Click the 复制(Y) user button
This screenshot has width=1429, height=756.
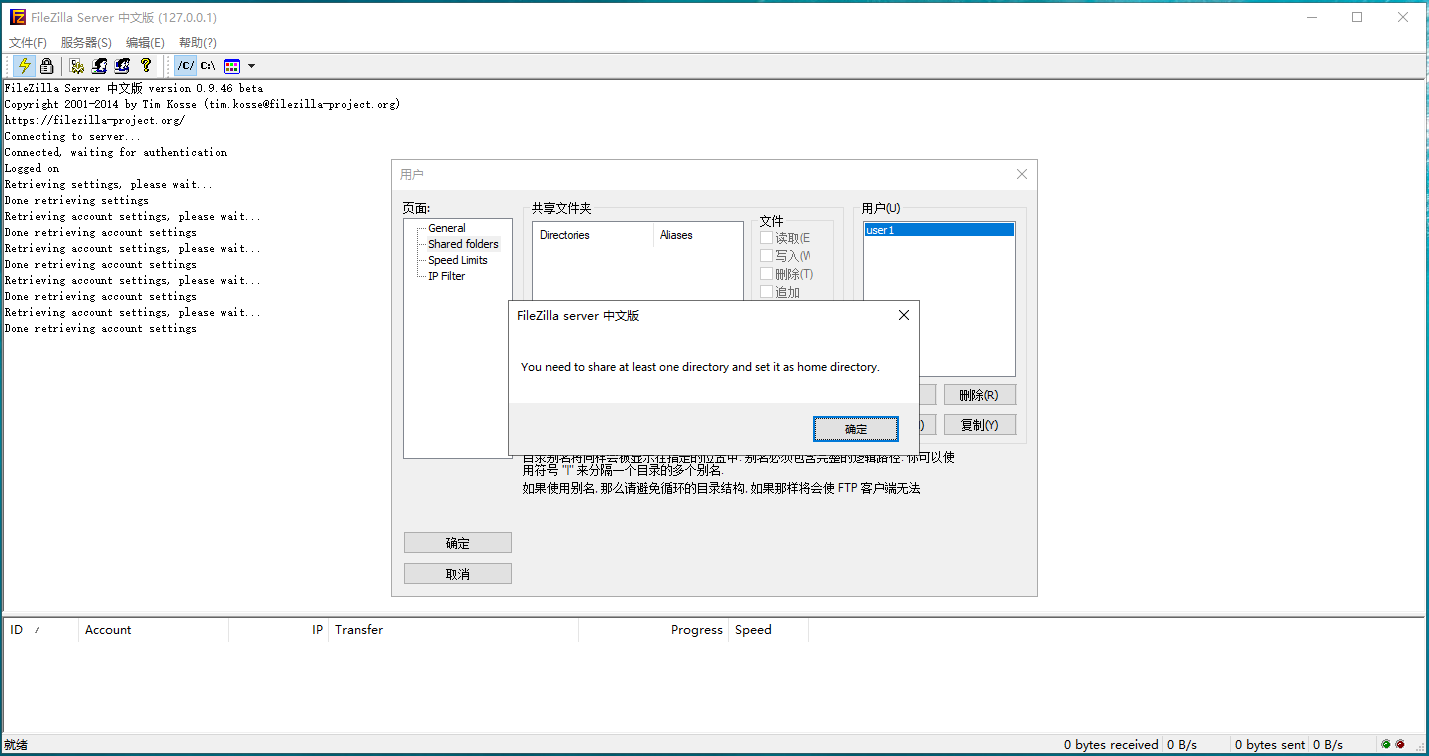coord(979,425)
